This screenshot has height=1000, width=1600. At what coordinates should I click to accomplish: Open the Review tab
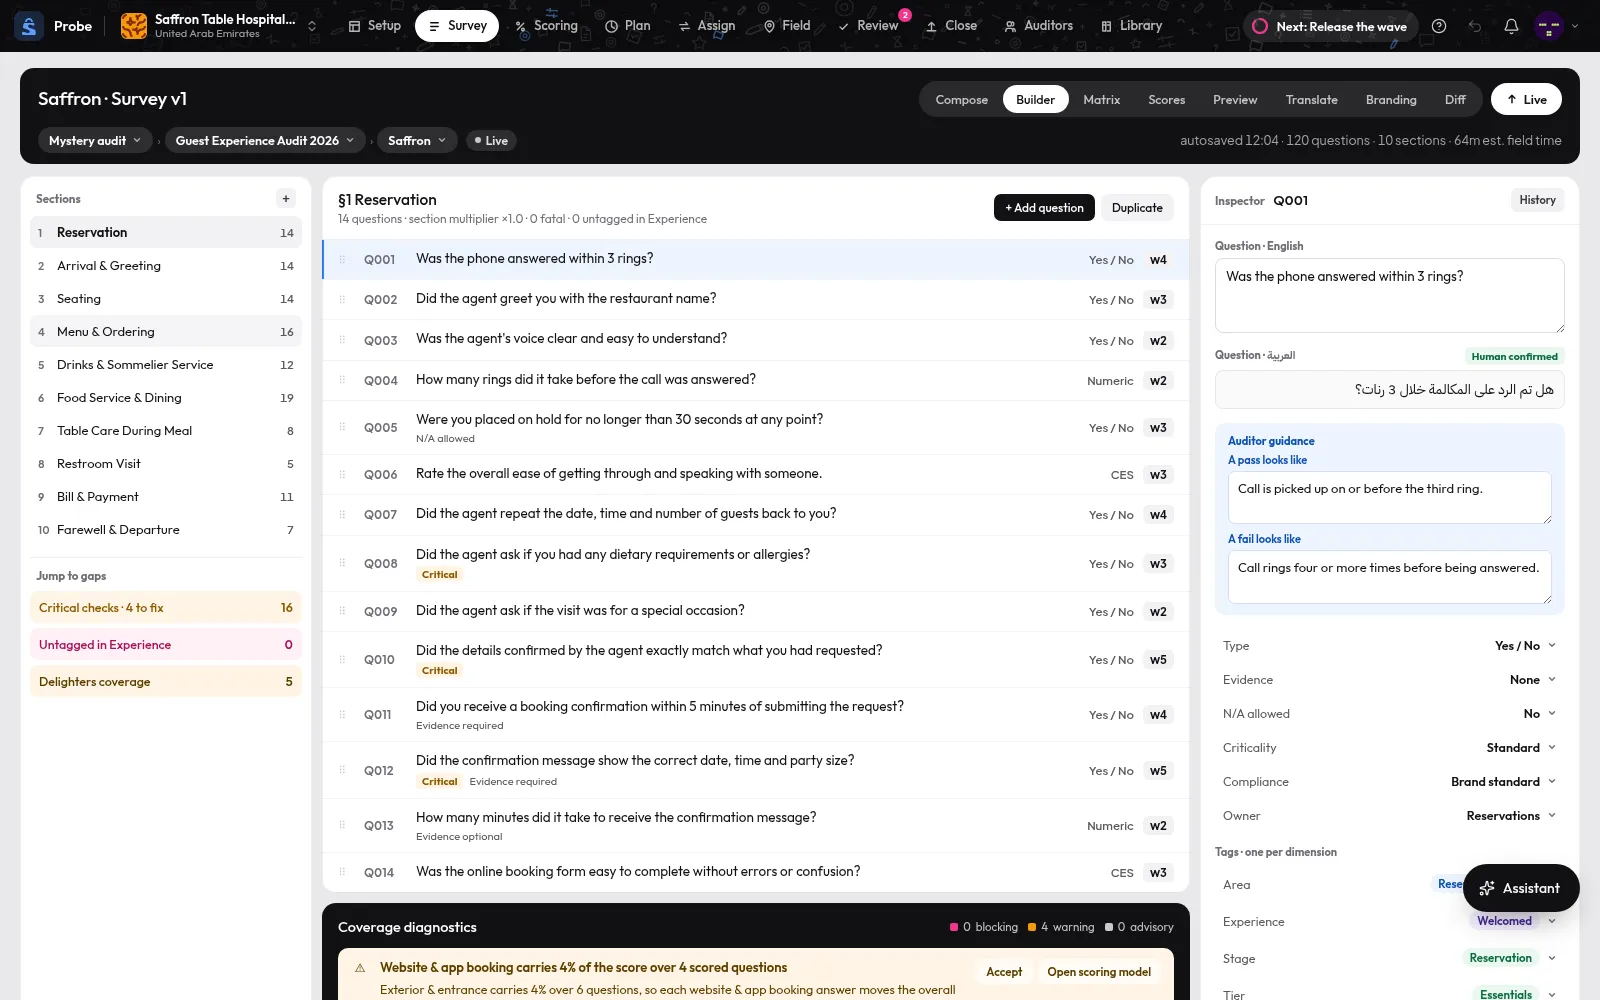click(x=868, y=26)
